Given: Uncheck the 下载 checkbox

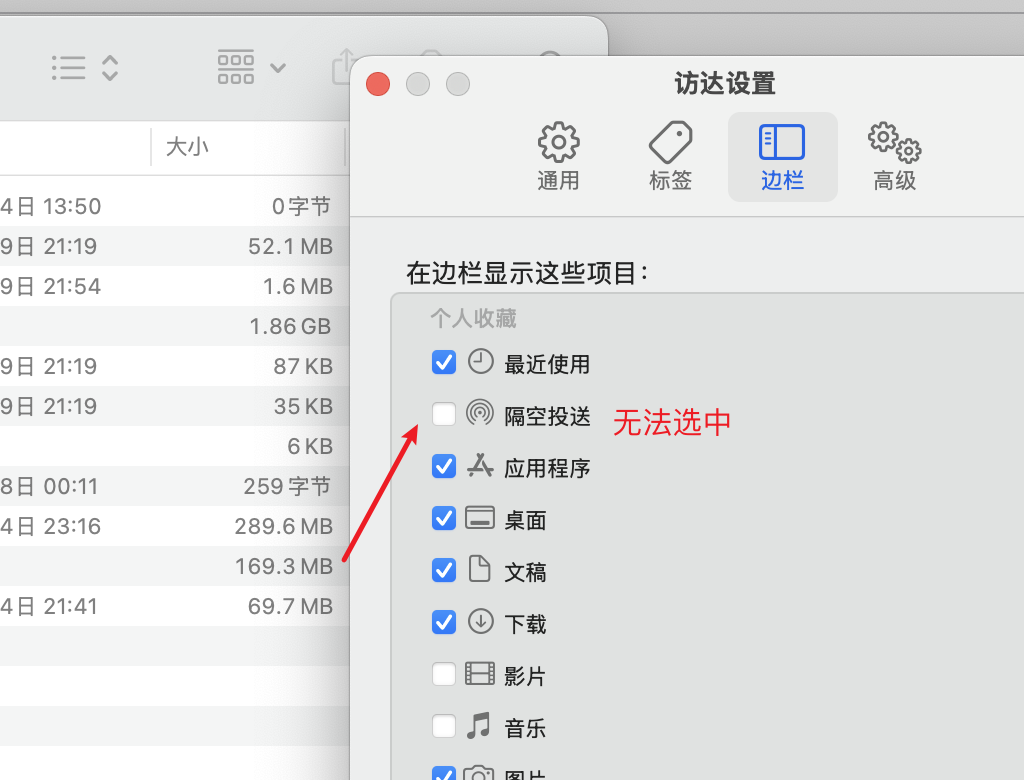Looking at the screenshot, I should (443, 622).
